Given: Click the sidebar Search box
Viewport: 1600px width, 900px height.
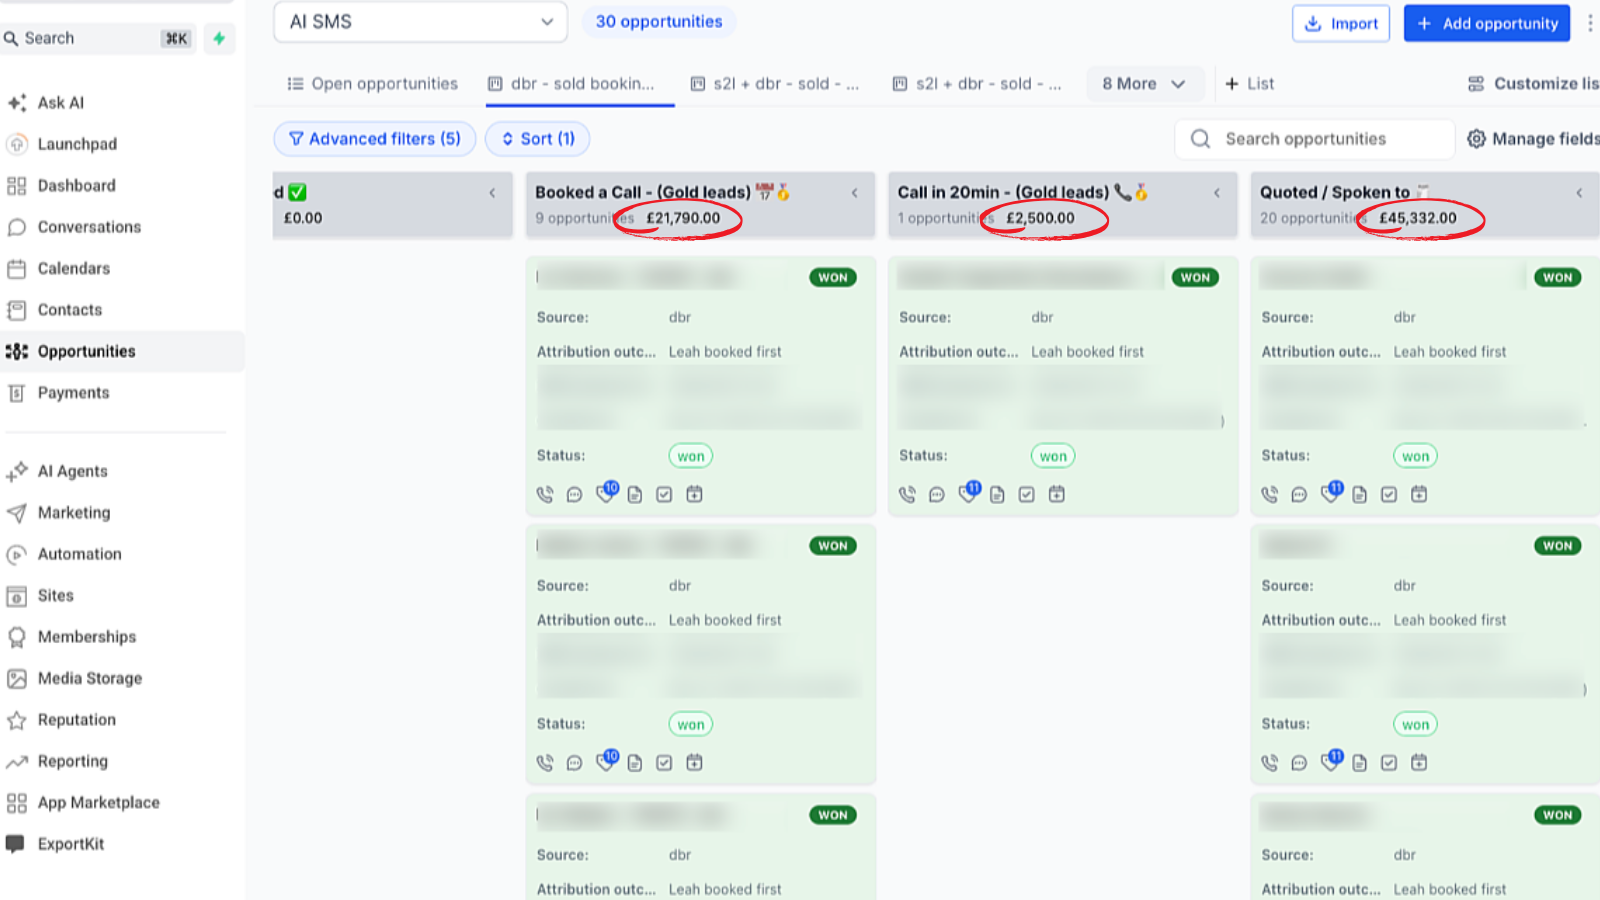Looking at the screenshot, I should click(x=99, y=38).
